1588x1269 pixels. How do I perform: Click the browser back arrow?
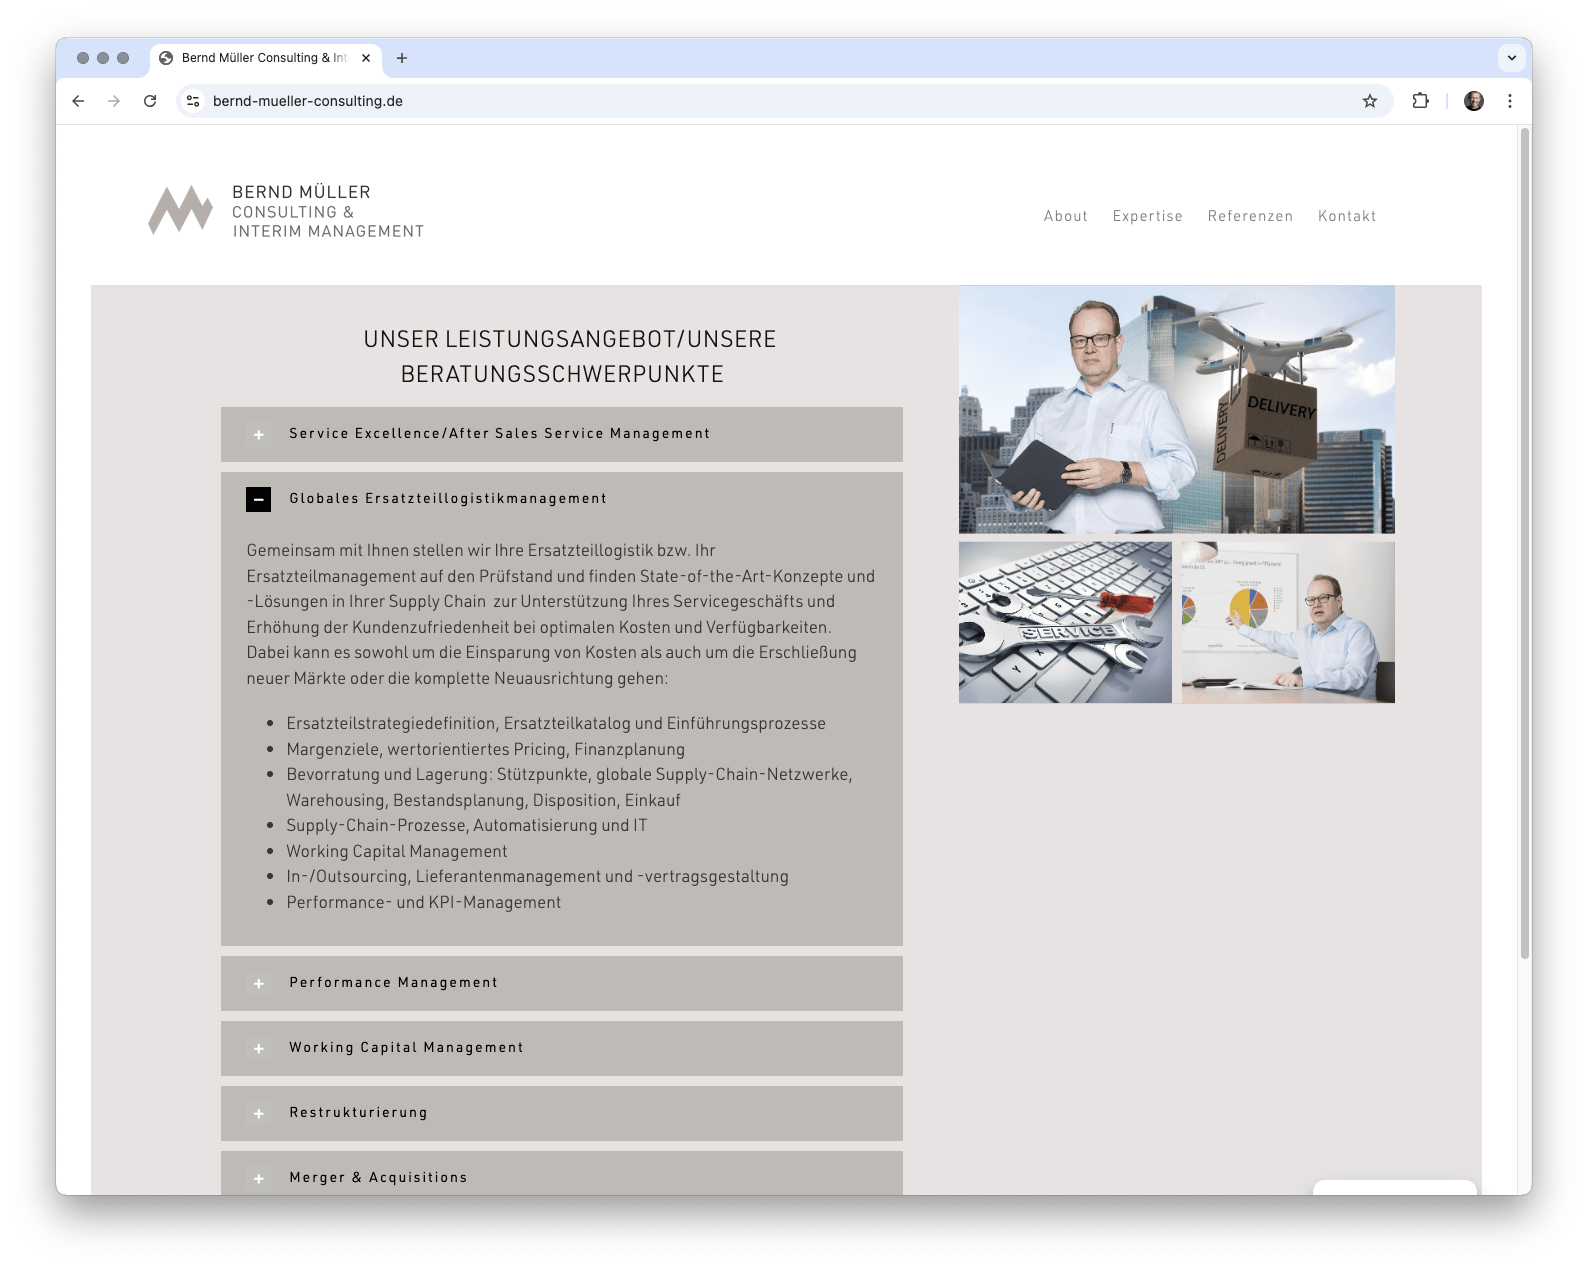pyautogui.click(x=78, y=101)
